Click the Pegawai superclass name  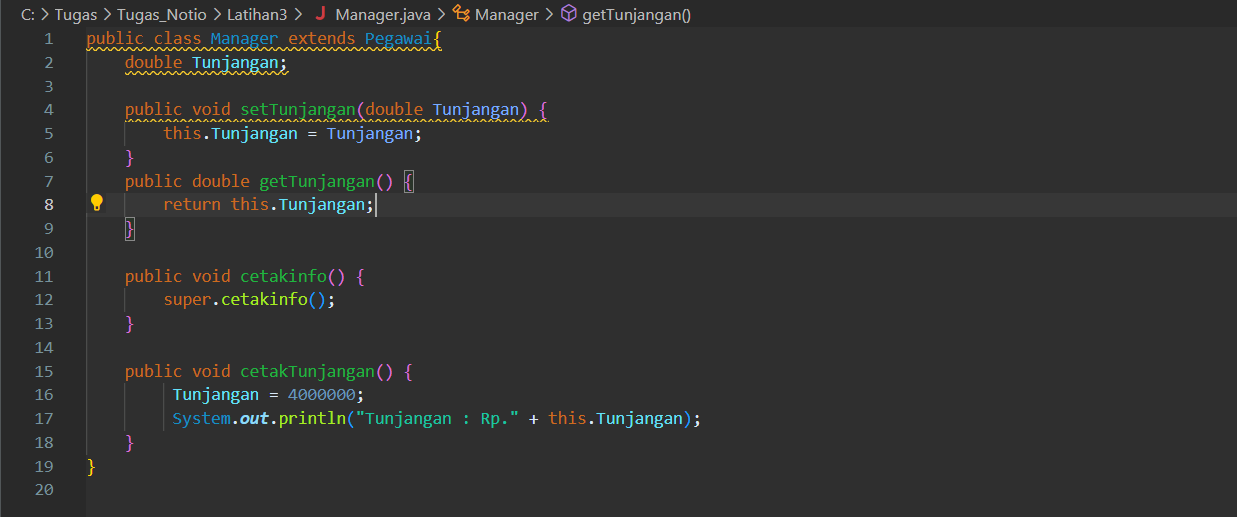pyautogui.click(x=396, y=38)
